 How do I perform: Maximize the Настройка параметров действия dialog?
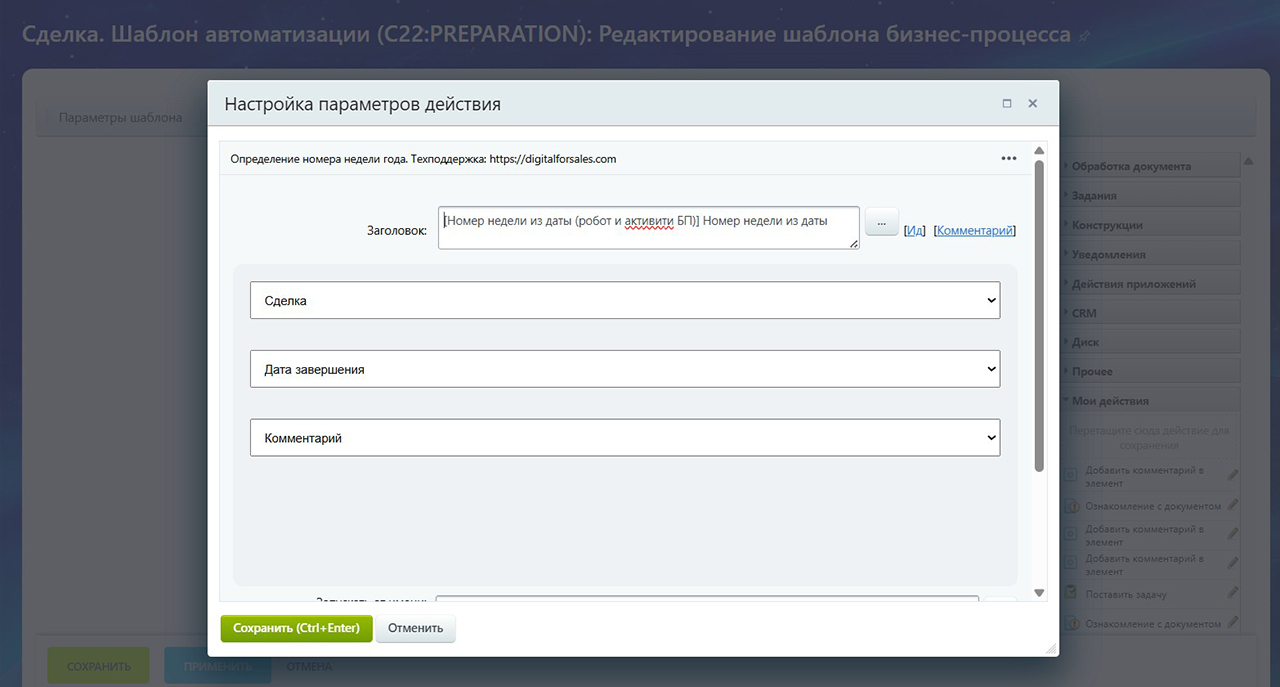(x=1007, y=103)
